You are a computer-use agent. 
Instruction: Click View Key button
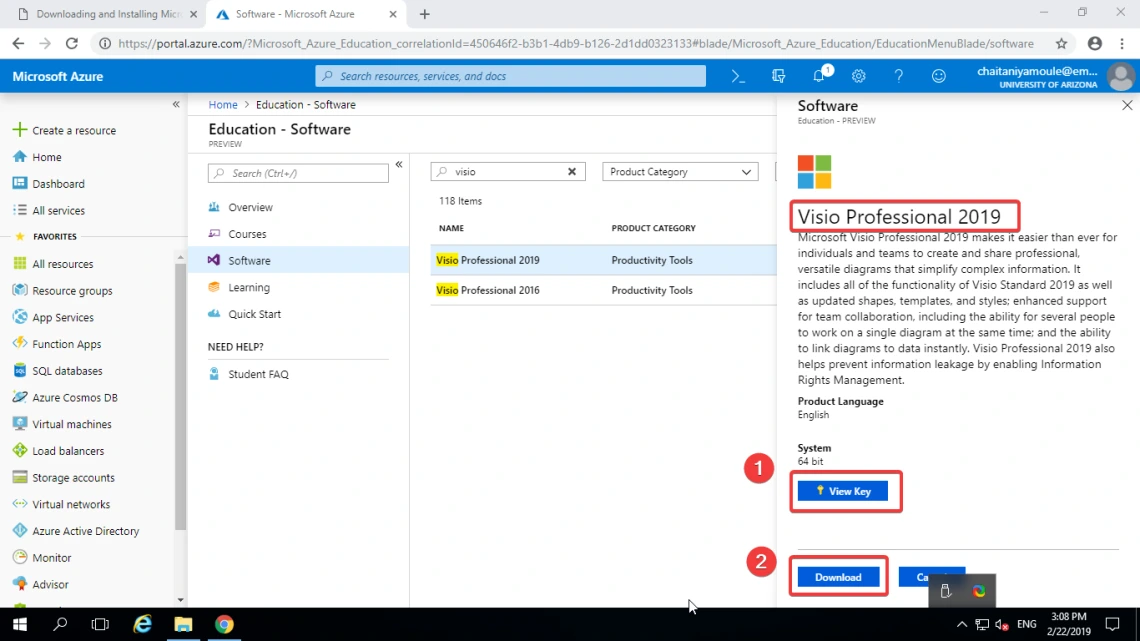(x=843, y=491)
